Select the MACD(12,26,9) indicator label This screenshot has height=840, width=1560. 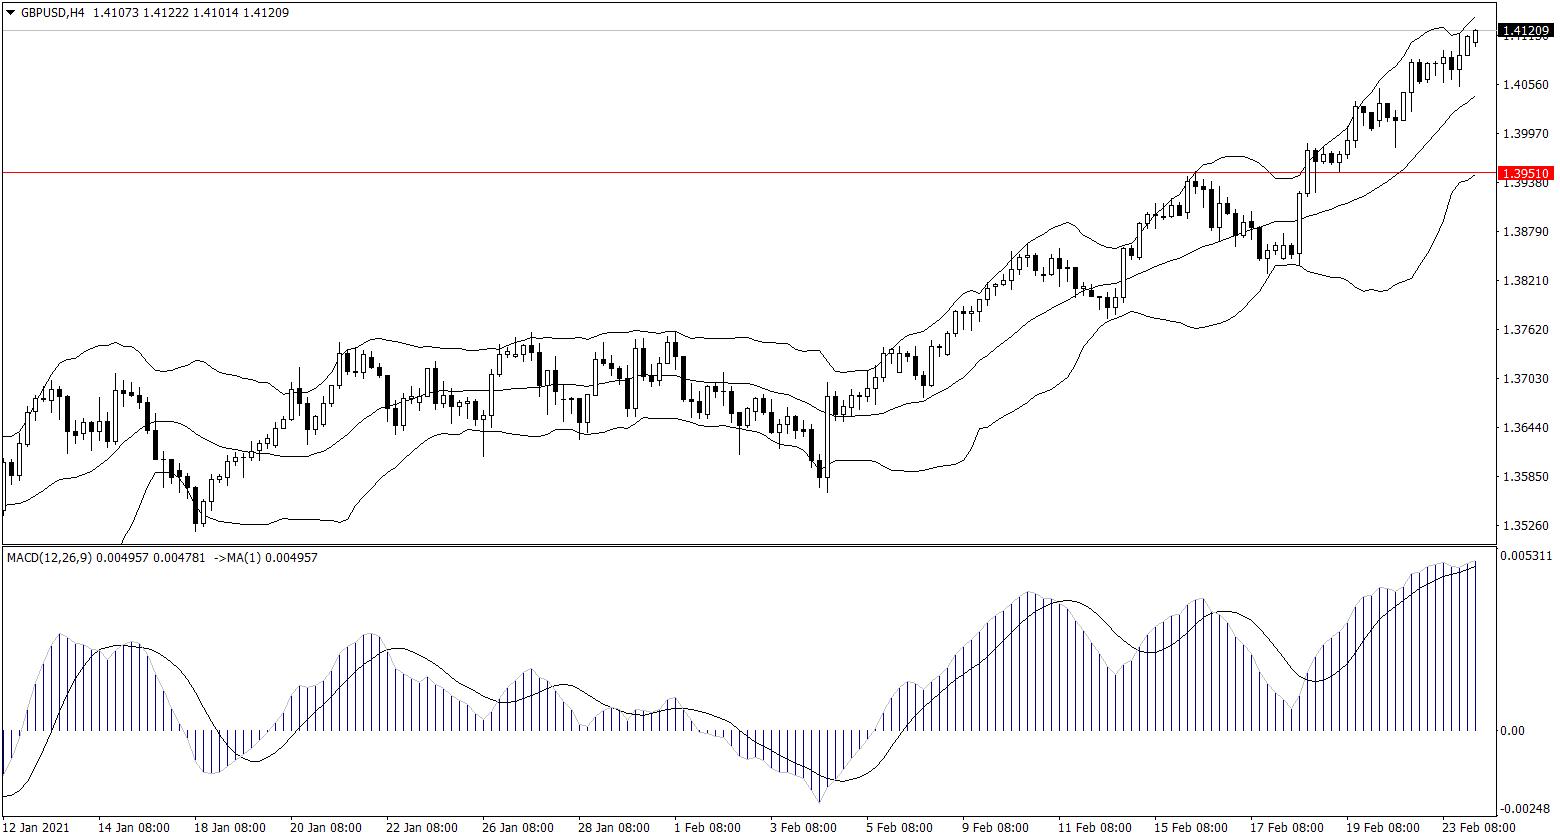[49, 557]
